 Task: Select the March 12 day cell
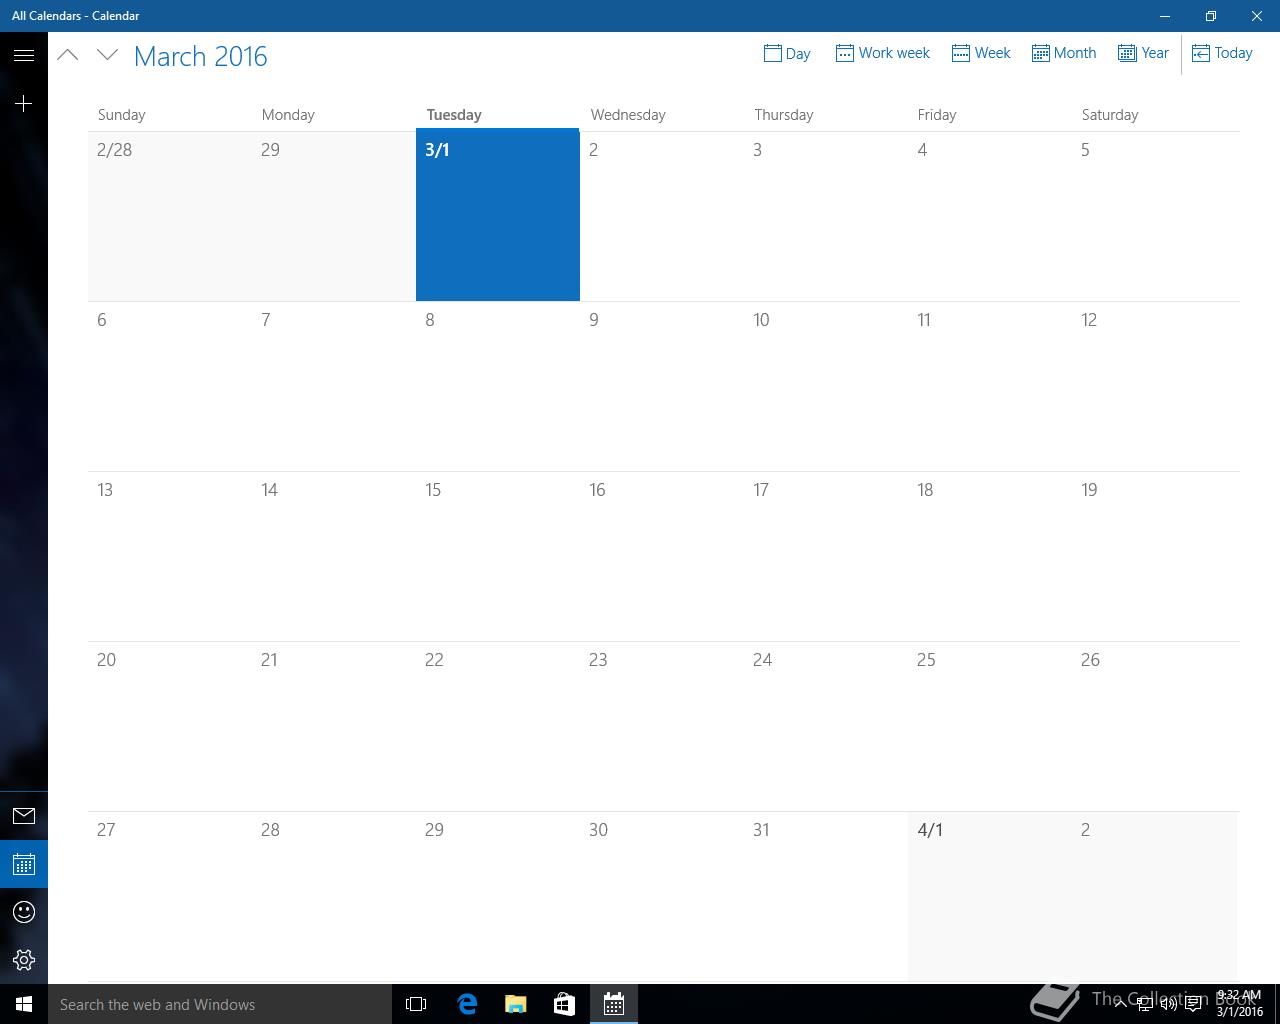[1155, 386]
